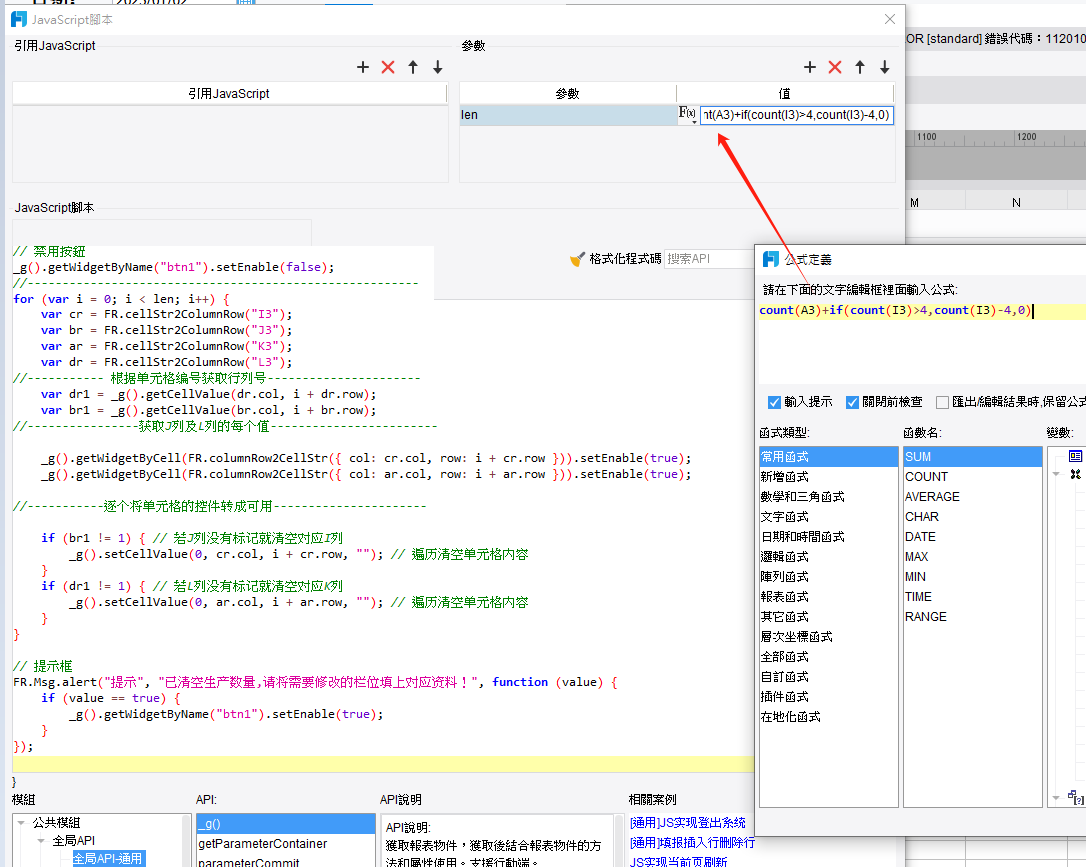
Task: Move the referenced JavaScript entry up
Action: [x=413, y=67]
